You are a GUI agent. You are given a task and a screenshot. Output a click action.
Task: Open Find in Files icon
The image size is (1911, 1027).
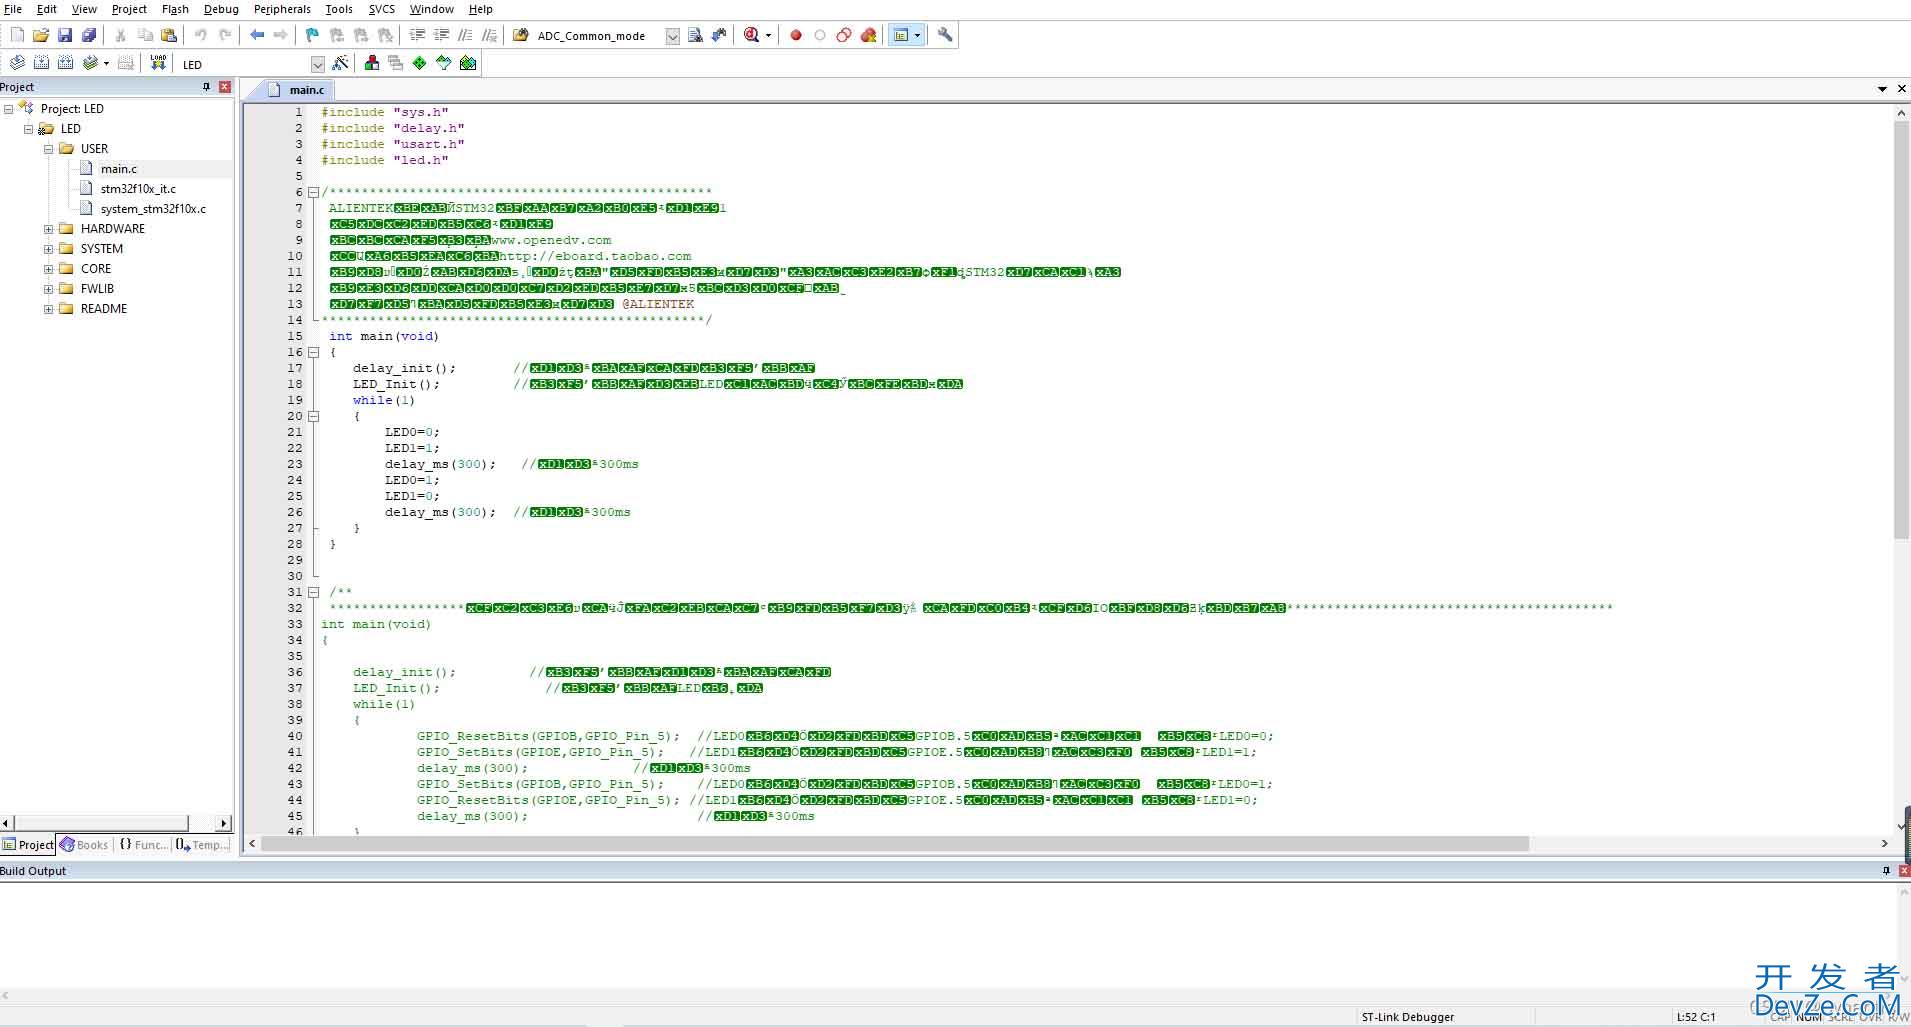tap(520, 35)
